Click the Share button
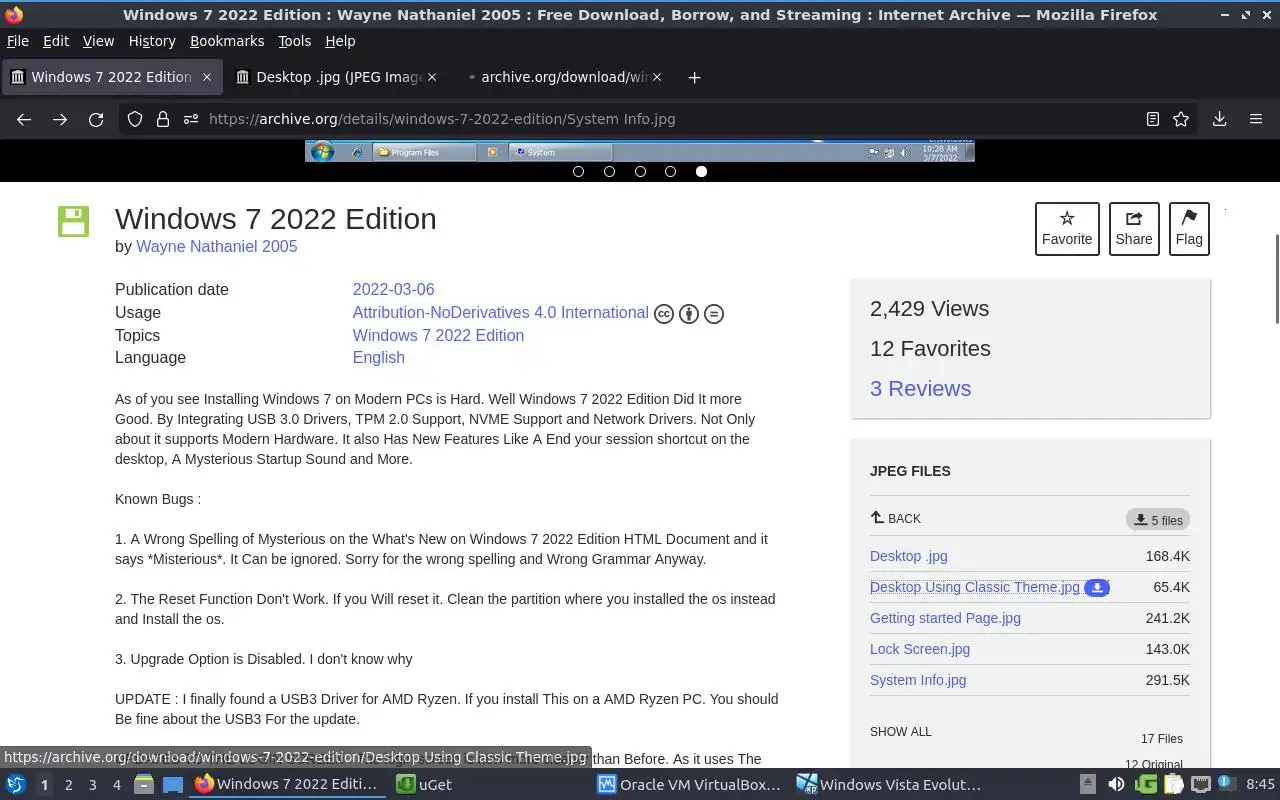 (x=1134, y=229)
